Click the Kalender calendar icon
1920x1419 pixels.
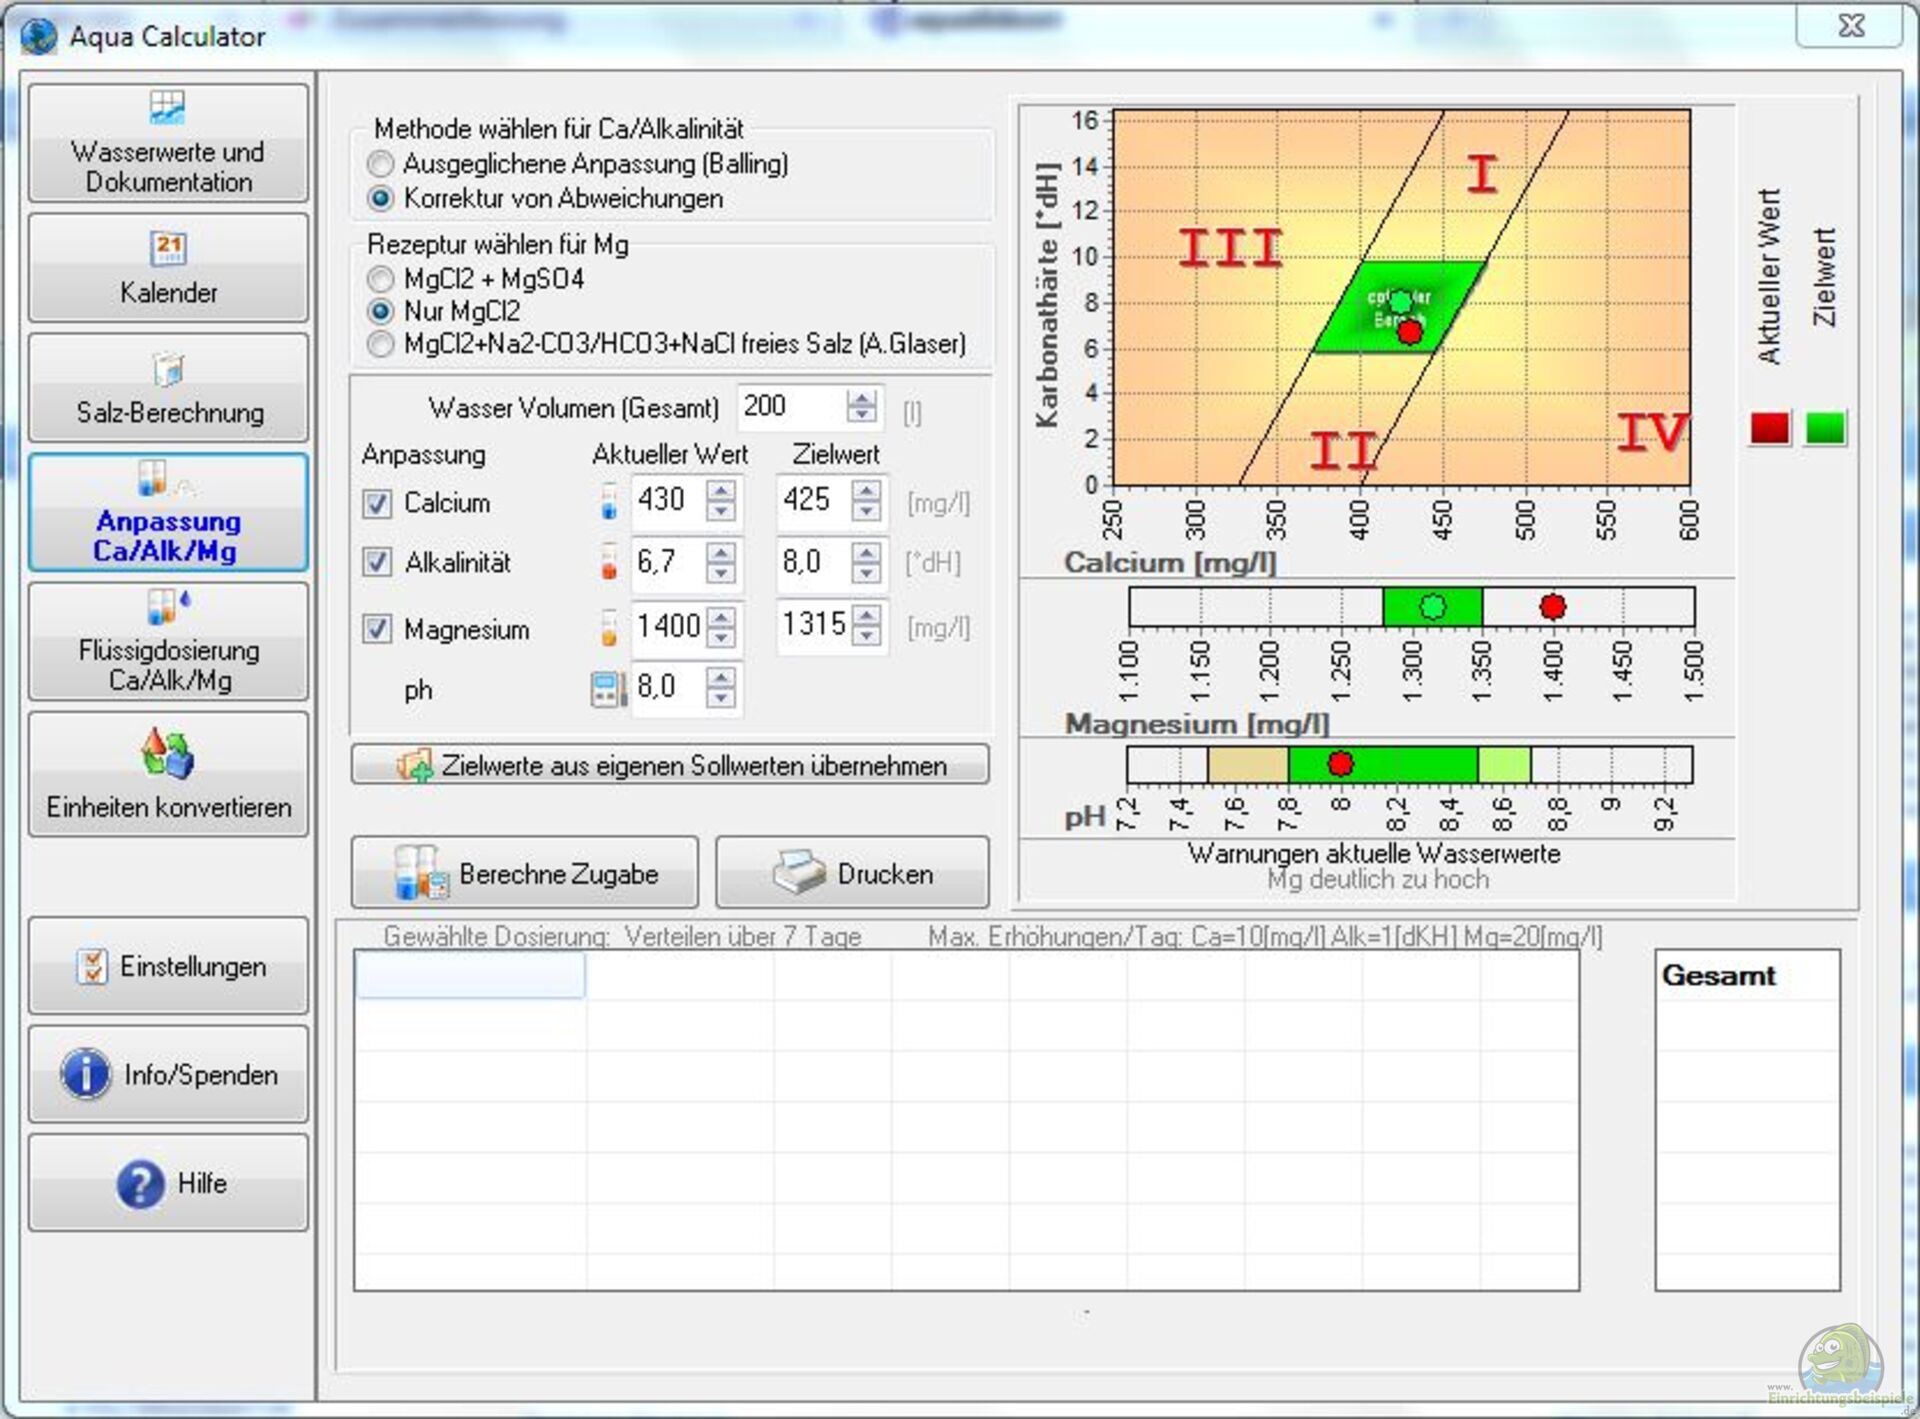tap(167, 247)
